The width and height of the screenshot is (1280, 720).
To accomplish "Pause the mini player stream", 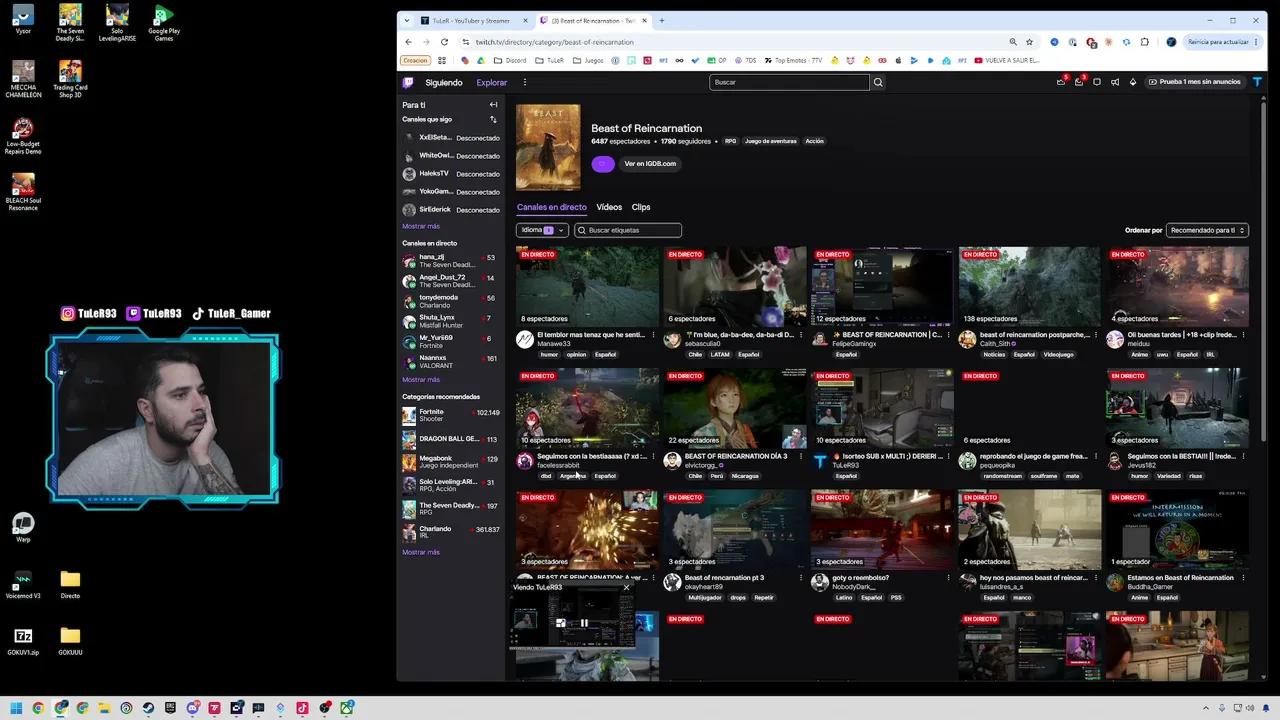I will pos(584,623).
